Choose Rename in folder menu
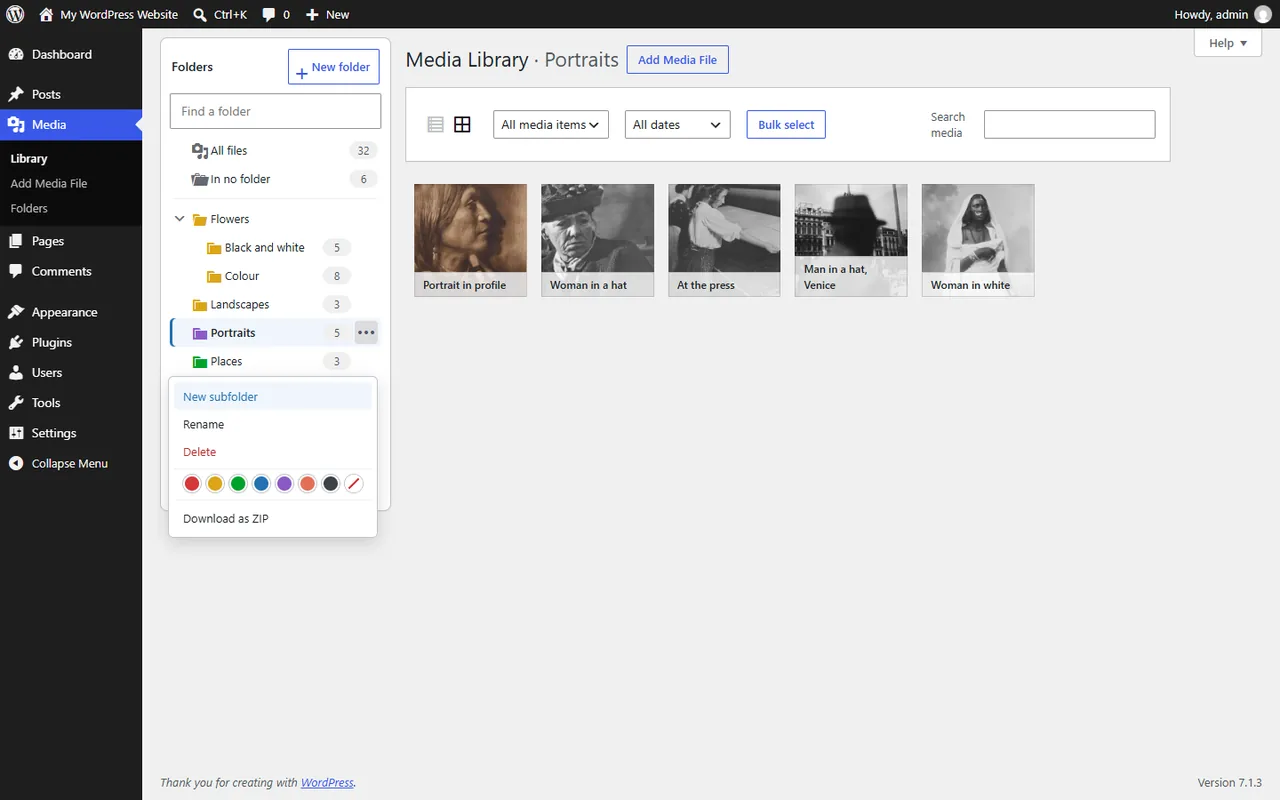1280x800 pixels. [273, 425]
